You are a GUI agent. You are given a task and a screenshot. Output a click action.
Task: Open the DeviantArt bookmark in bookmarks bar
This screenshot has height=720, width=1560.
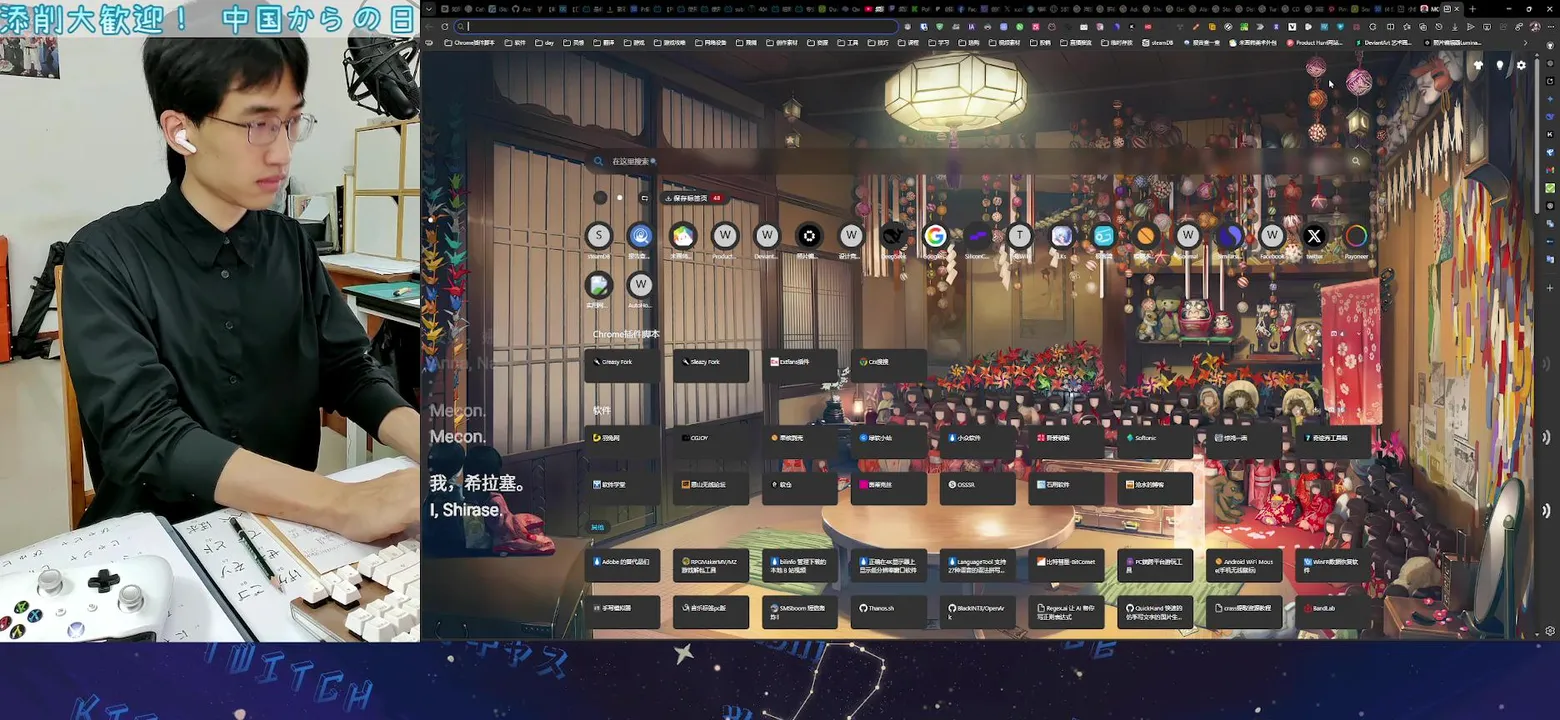point(1384,43)
